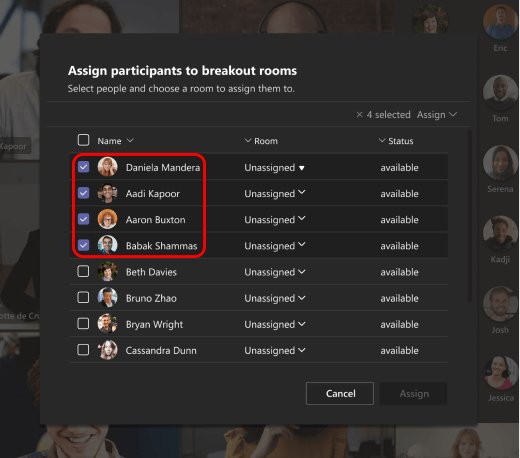Viewport: 520px width, 458px height.
Task: Select the name Bruno Zhao
Action: coord(151,298)
